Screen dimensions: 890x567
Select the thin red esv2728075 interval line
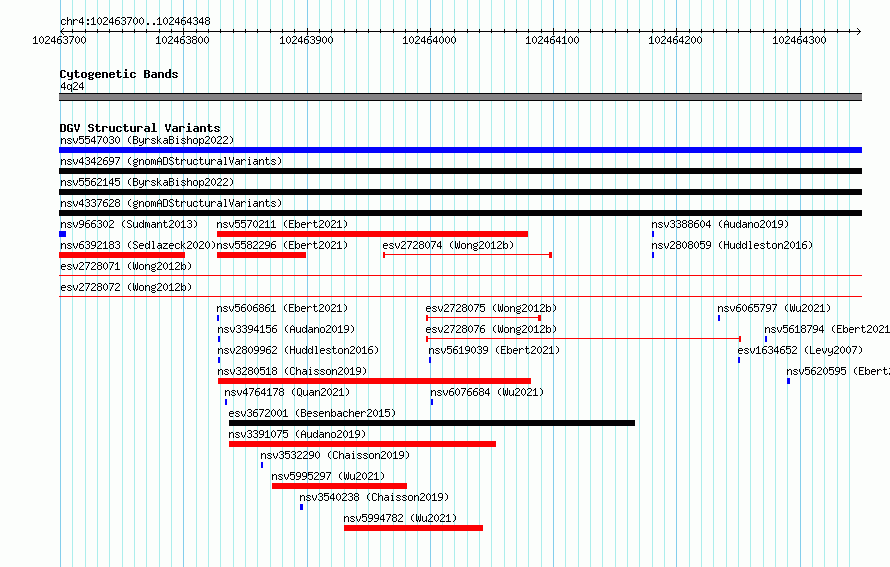click(483, 318)
